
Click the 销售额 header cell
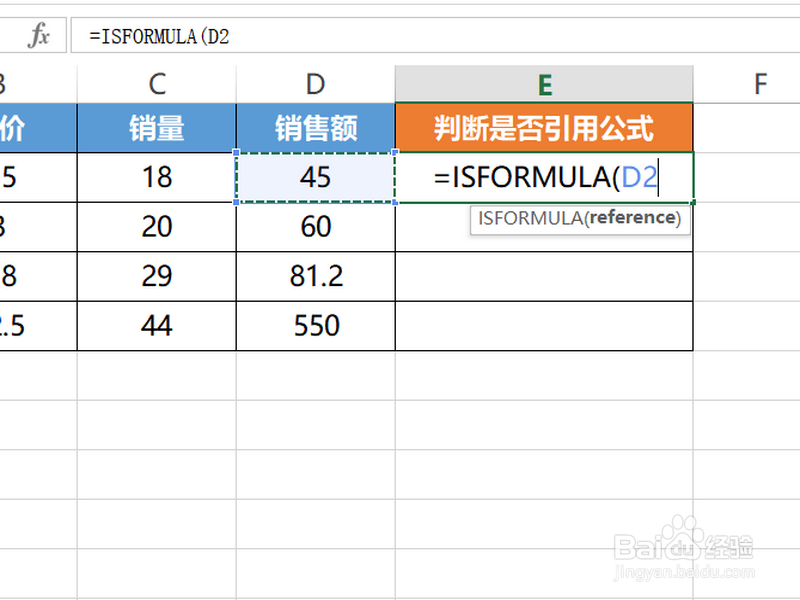pyautogui.click(x=316, y=128)
